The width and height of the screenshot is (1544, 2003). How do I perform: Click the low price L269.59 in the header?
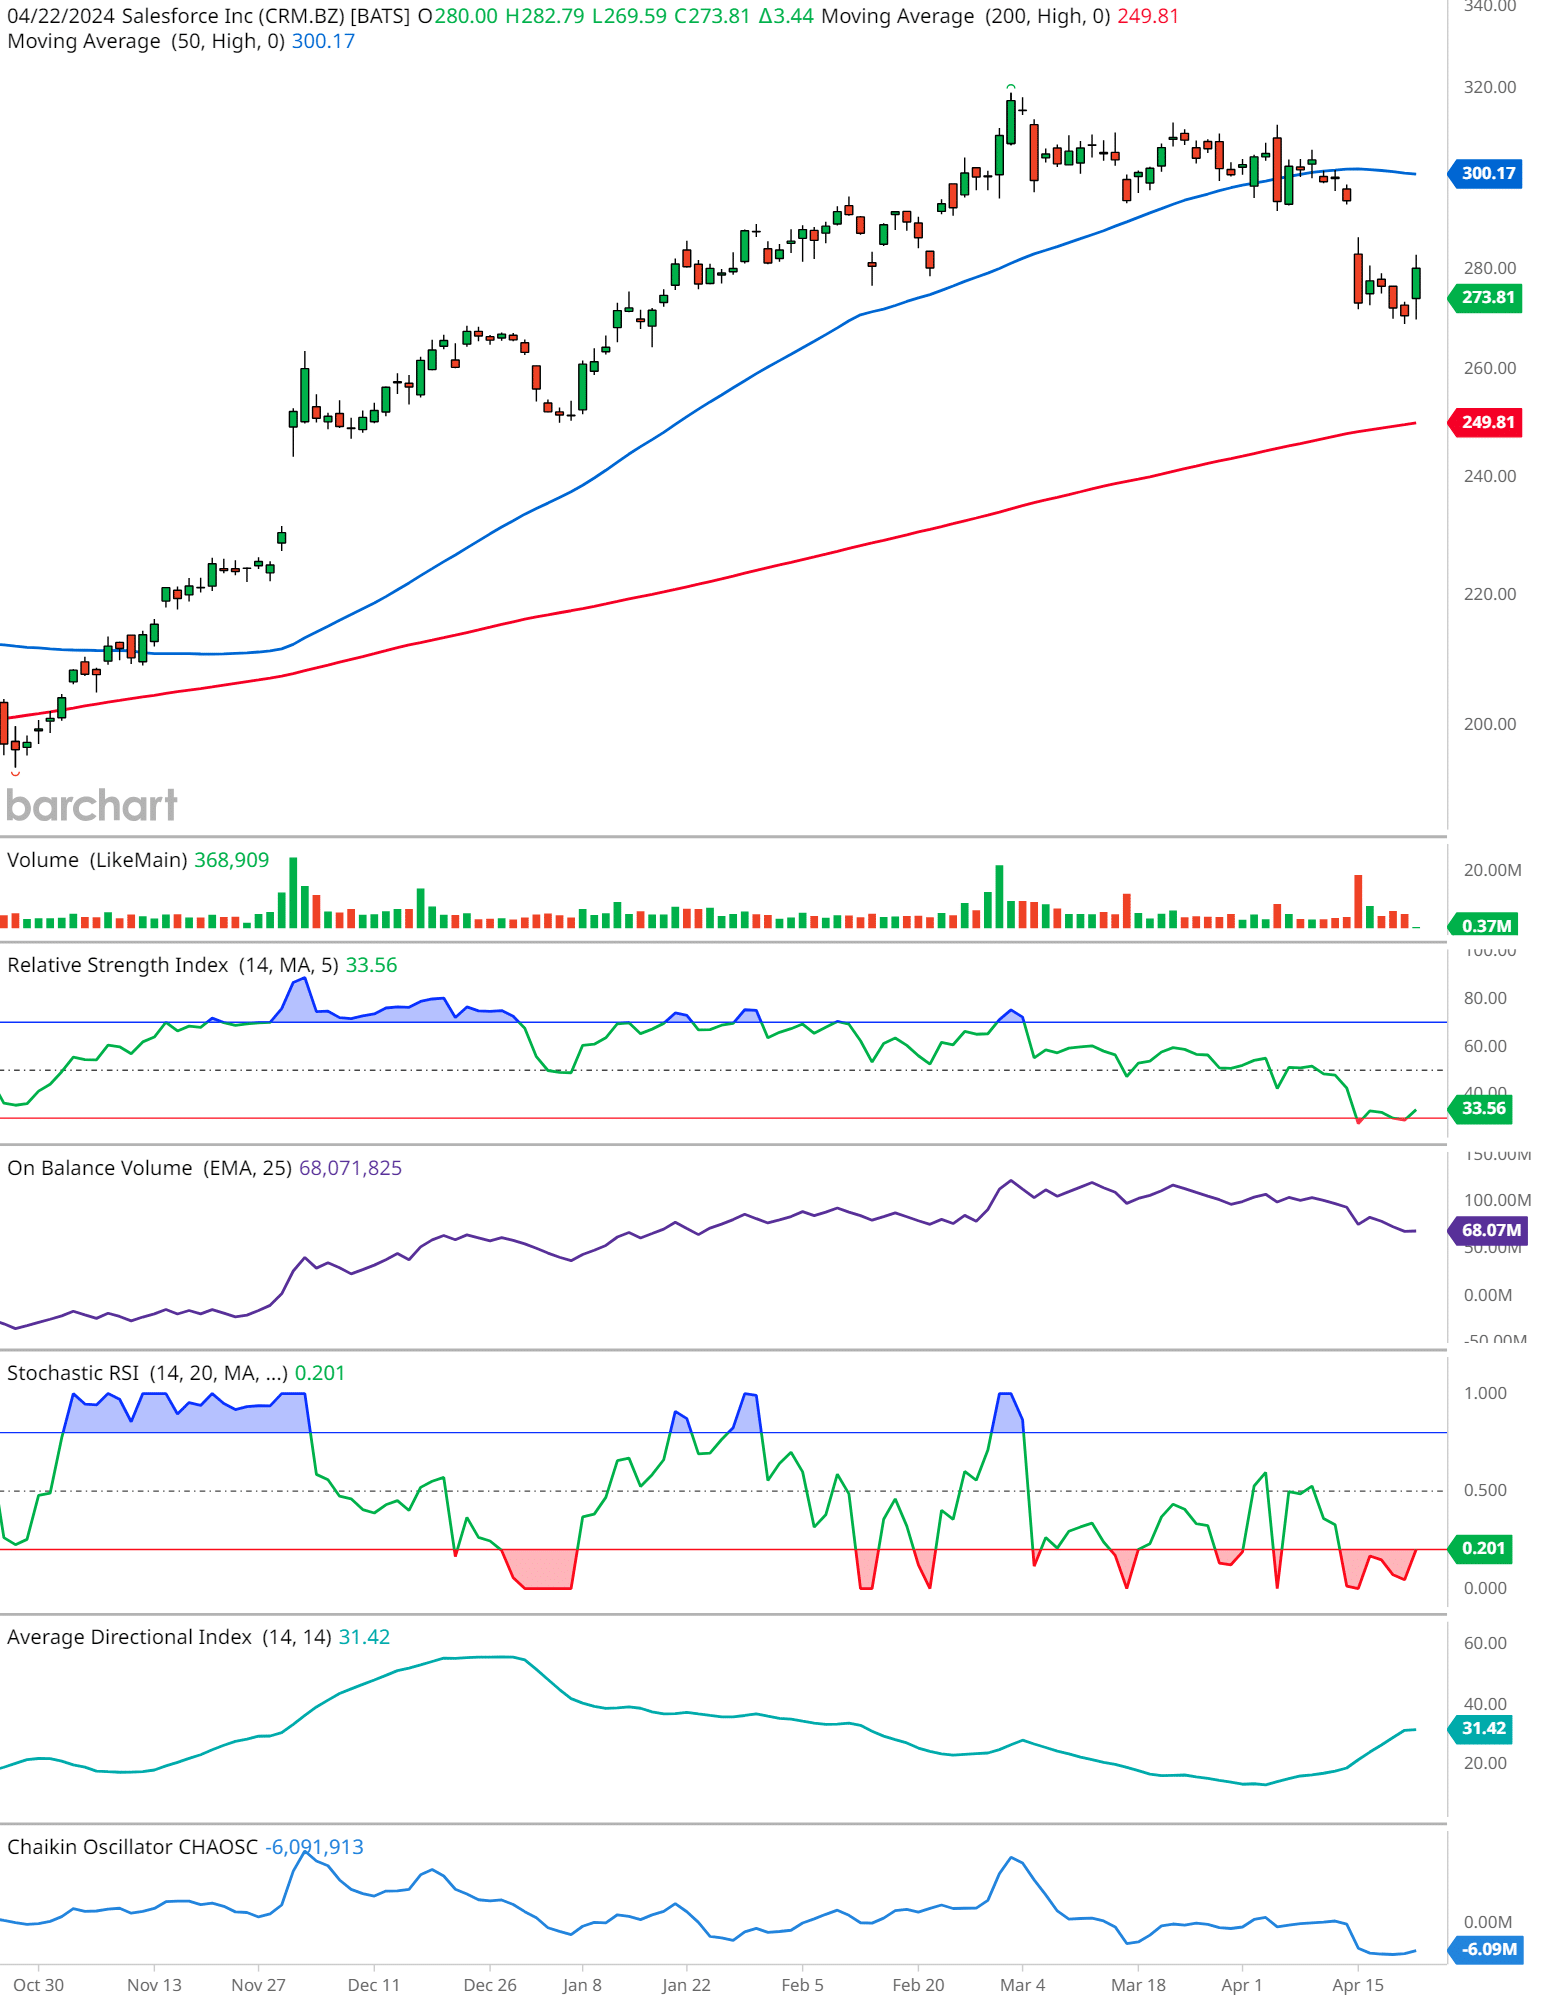[629, 16]
